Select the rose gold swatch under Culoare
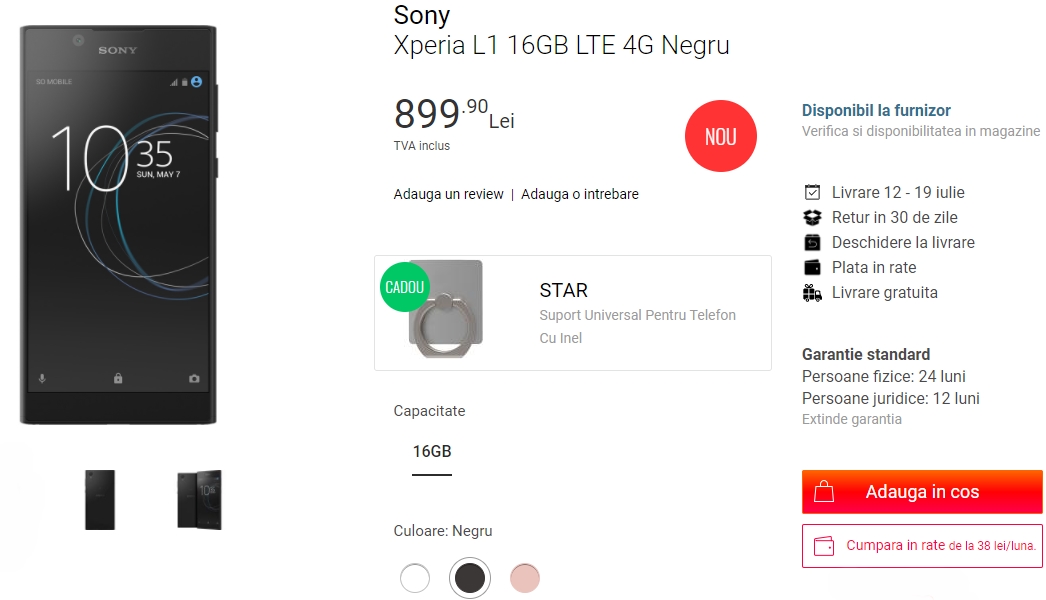Image resolution: width=1046 pixels, height=600 pixels. pyautogui.click(x=525, y=578)
